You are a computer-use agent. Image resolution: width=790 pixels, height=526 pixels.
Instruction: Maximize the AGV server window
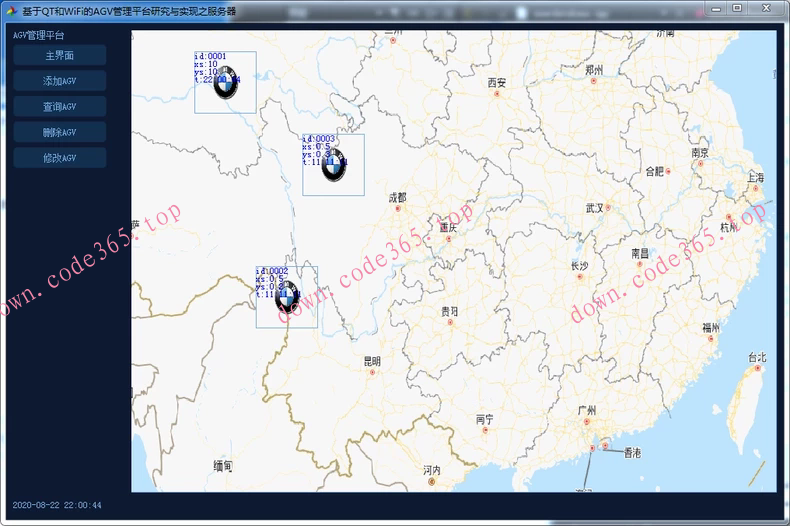pos(737,8)
